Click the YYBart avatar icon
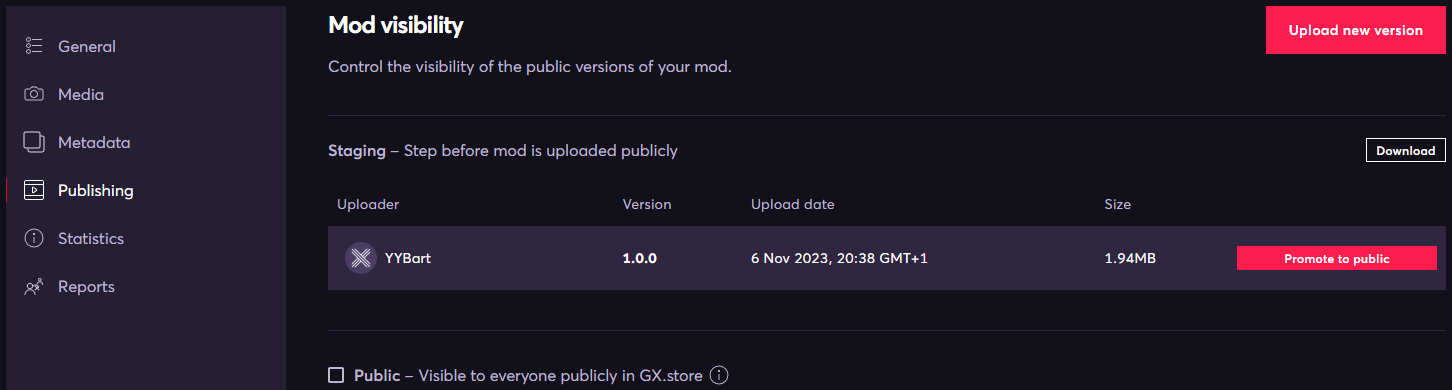 (360, 258)
